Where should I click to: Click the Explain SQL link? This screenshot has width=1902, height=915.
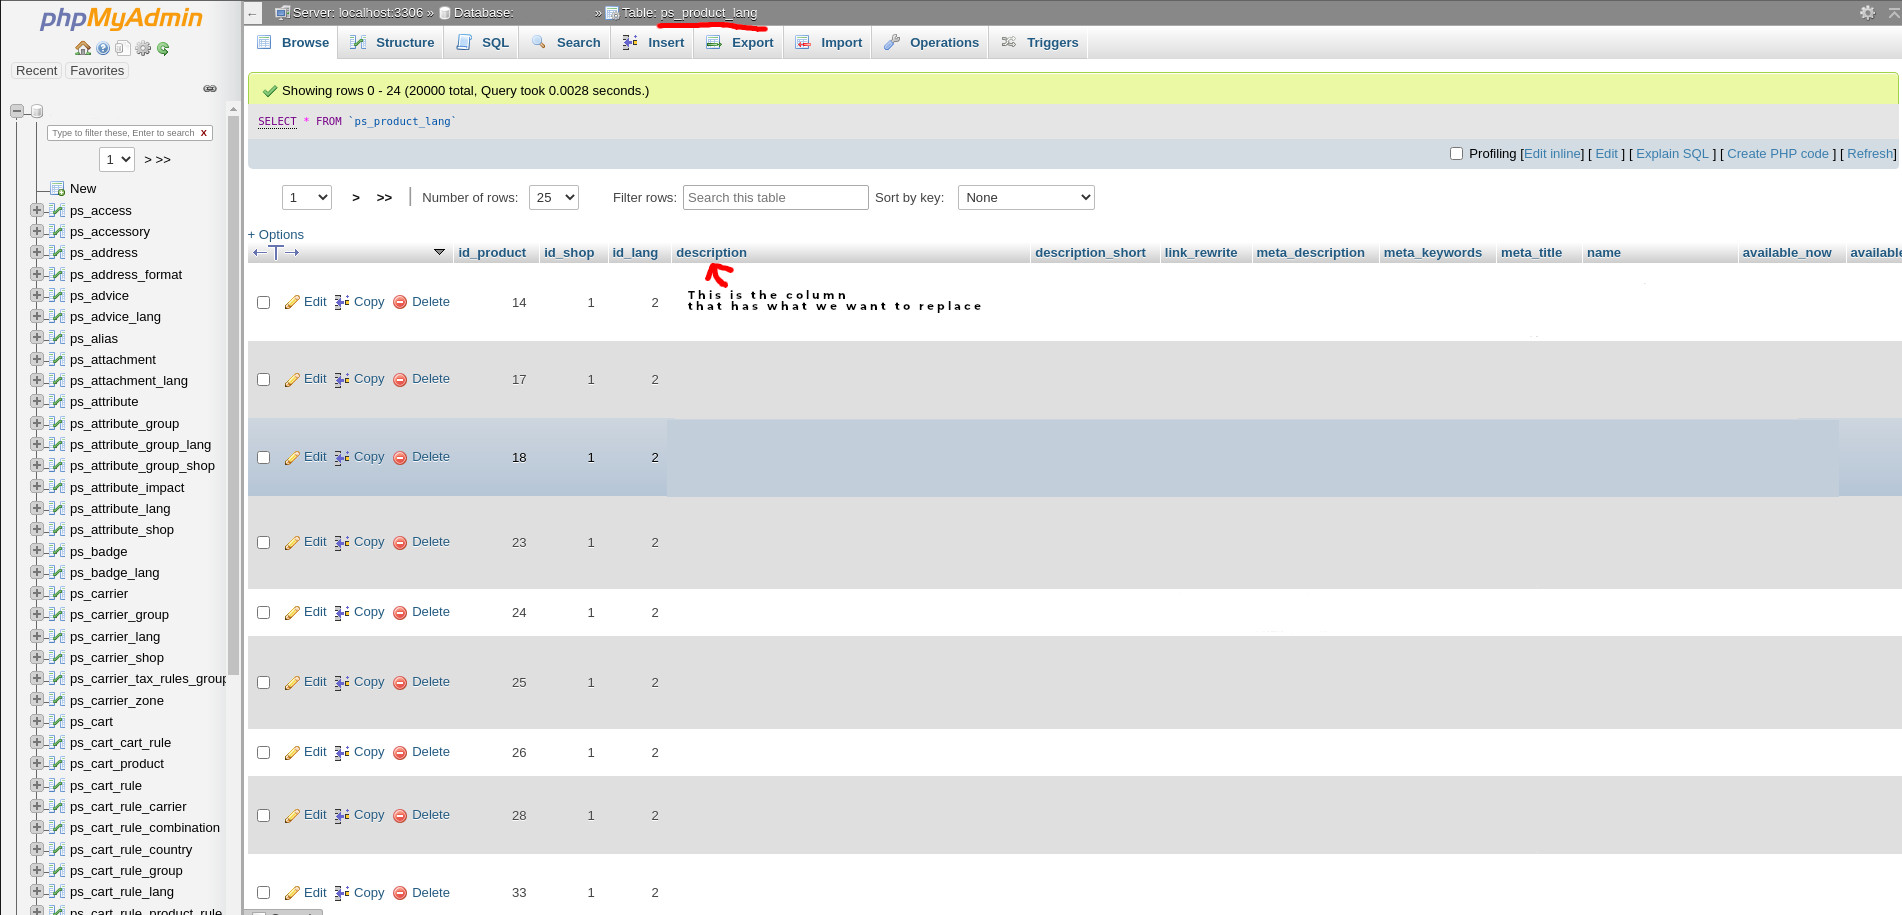click(1671, 153)
